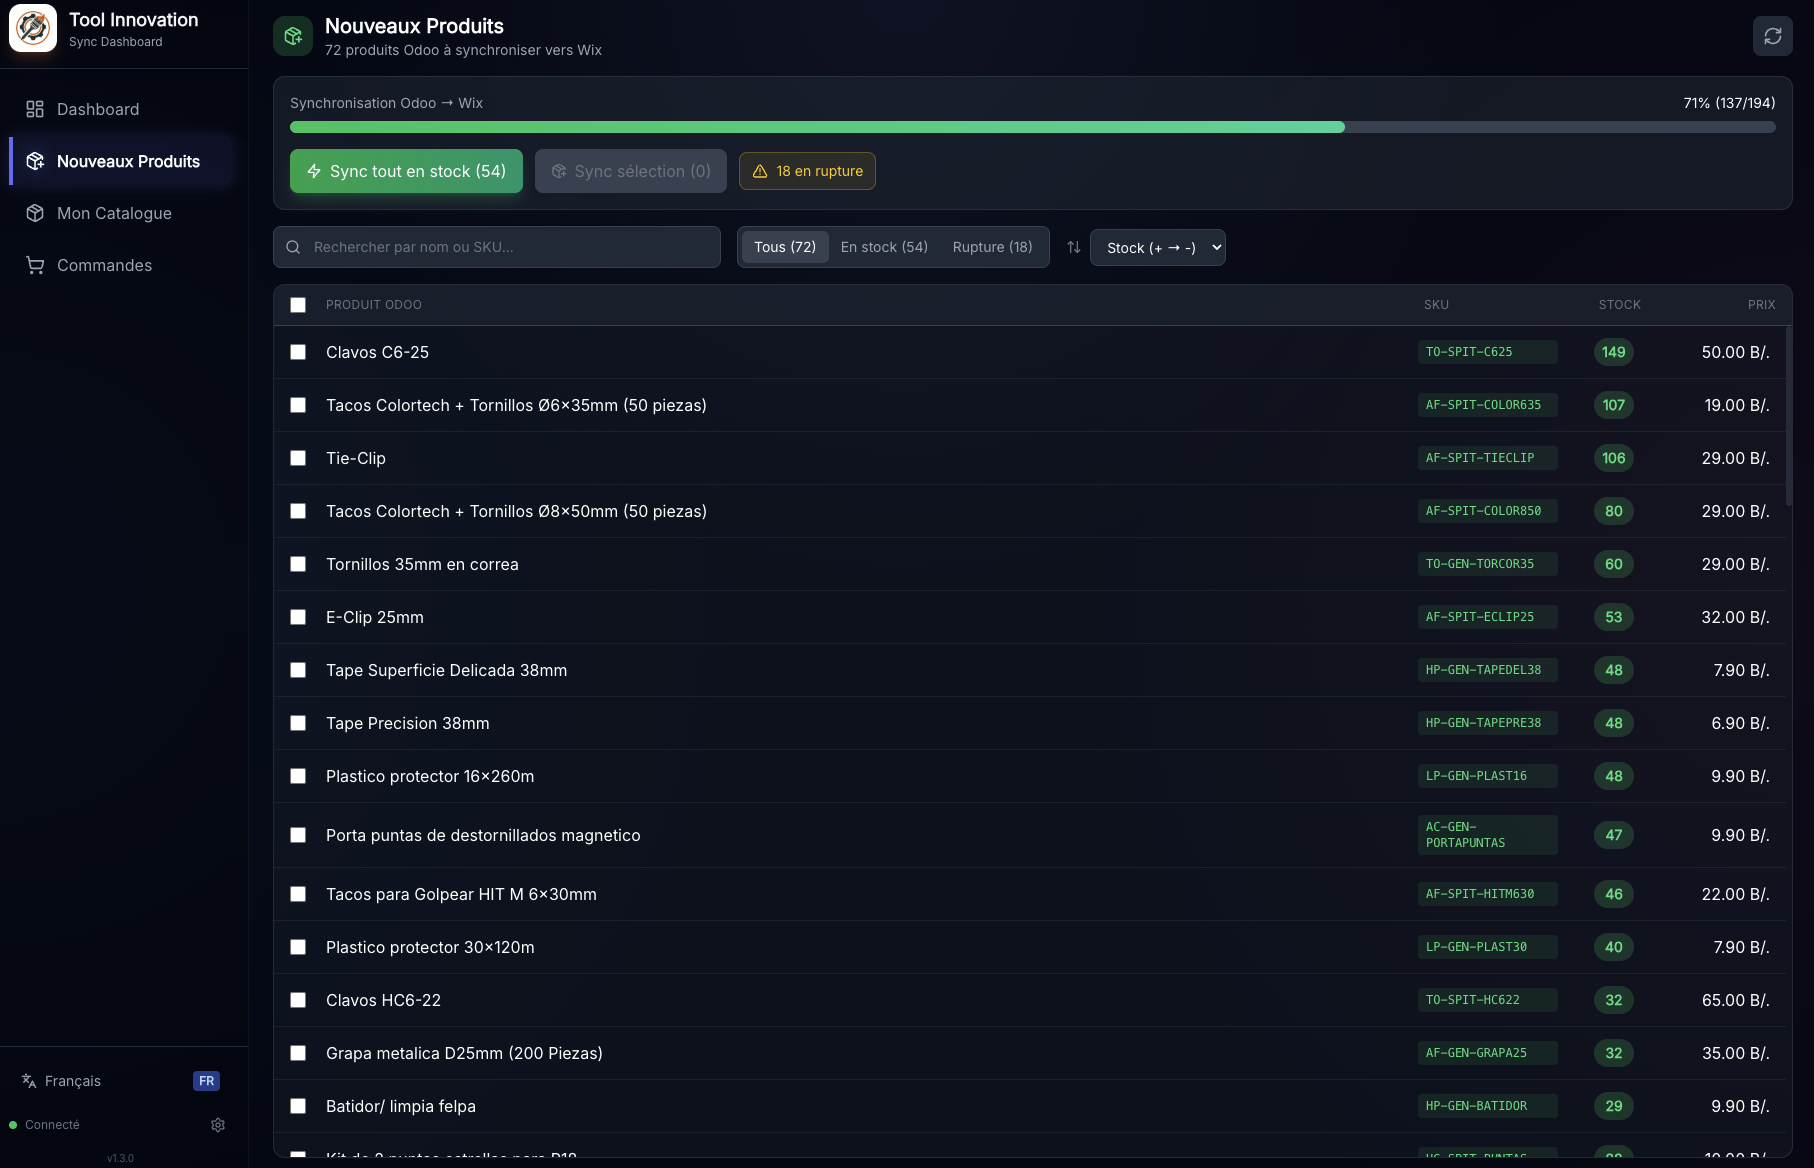Click the Nouveaux Produits header package icon

(x=293, y=36)
